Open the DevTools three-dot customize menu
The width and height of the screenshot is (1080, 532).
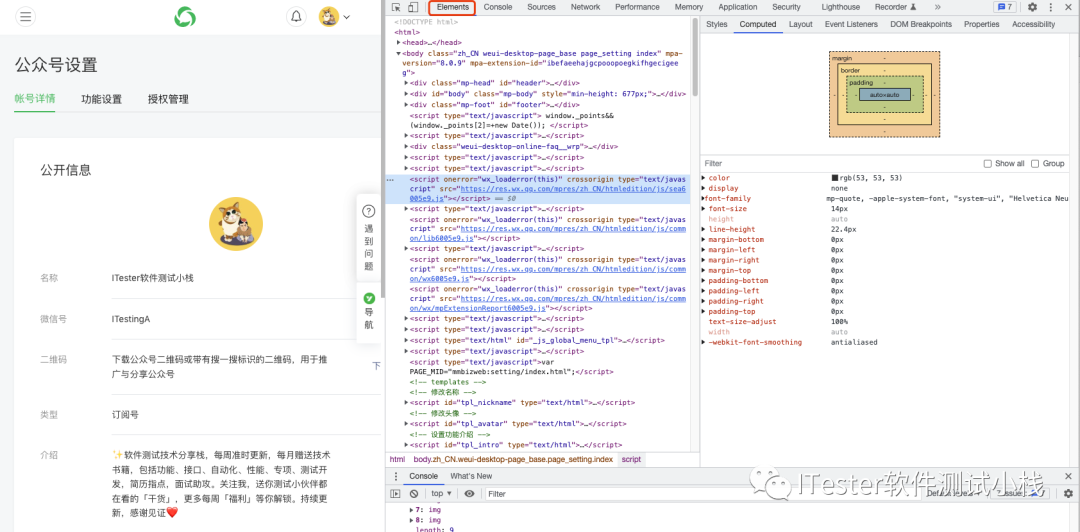1051,7
